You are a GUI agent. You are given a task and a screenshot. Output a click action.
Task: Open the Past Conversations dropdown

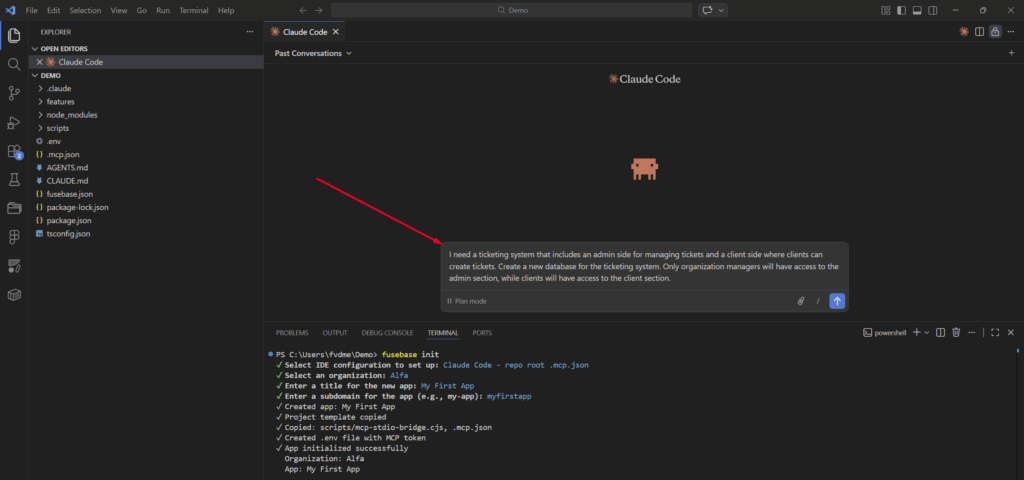(313, 53)
